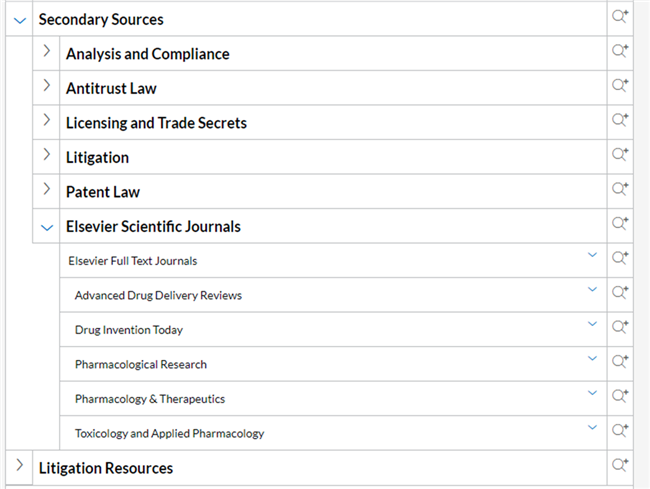Open dropdown for Elsevier Full Text Journals
The width and height of the screenshot is (650, 489).
click(x=592, y=255)
